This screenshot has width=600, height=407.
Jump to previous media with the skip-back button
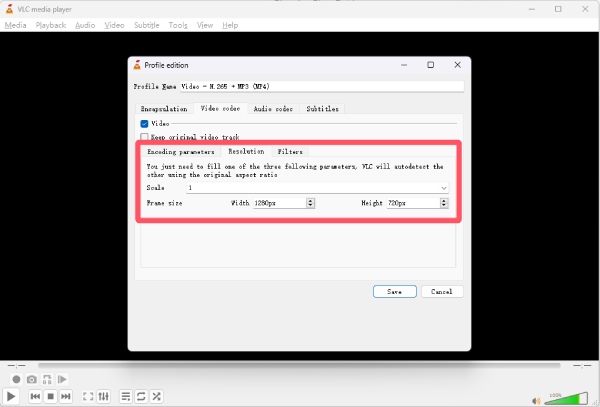pos(35,396)
